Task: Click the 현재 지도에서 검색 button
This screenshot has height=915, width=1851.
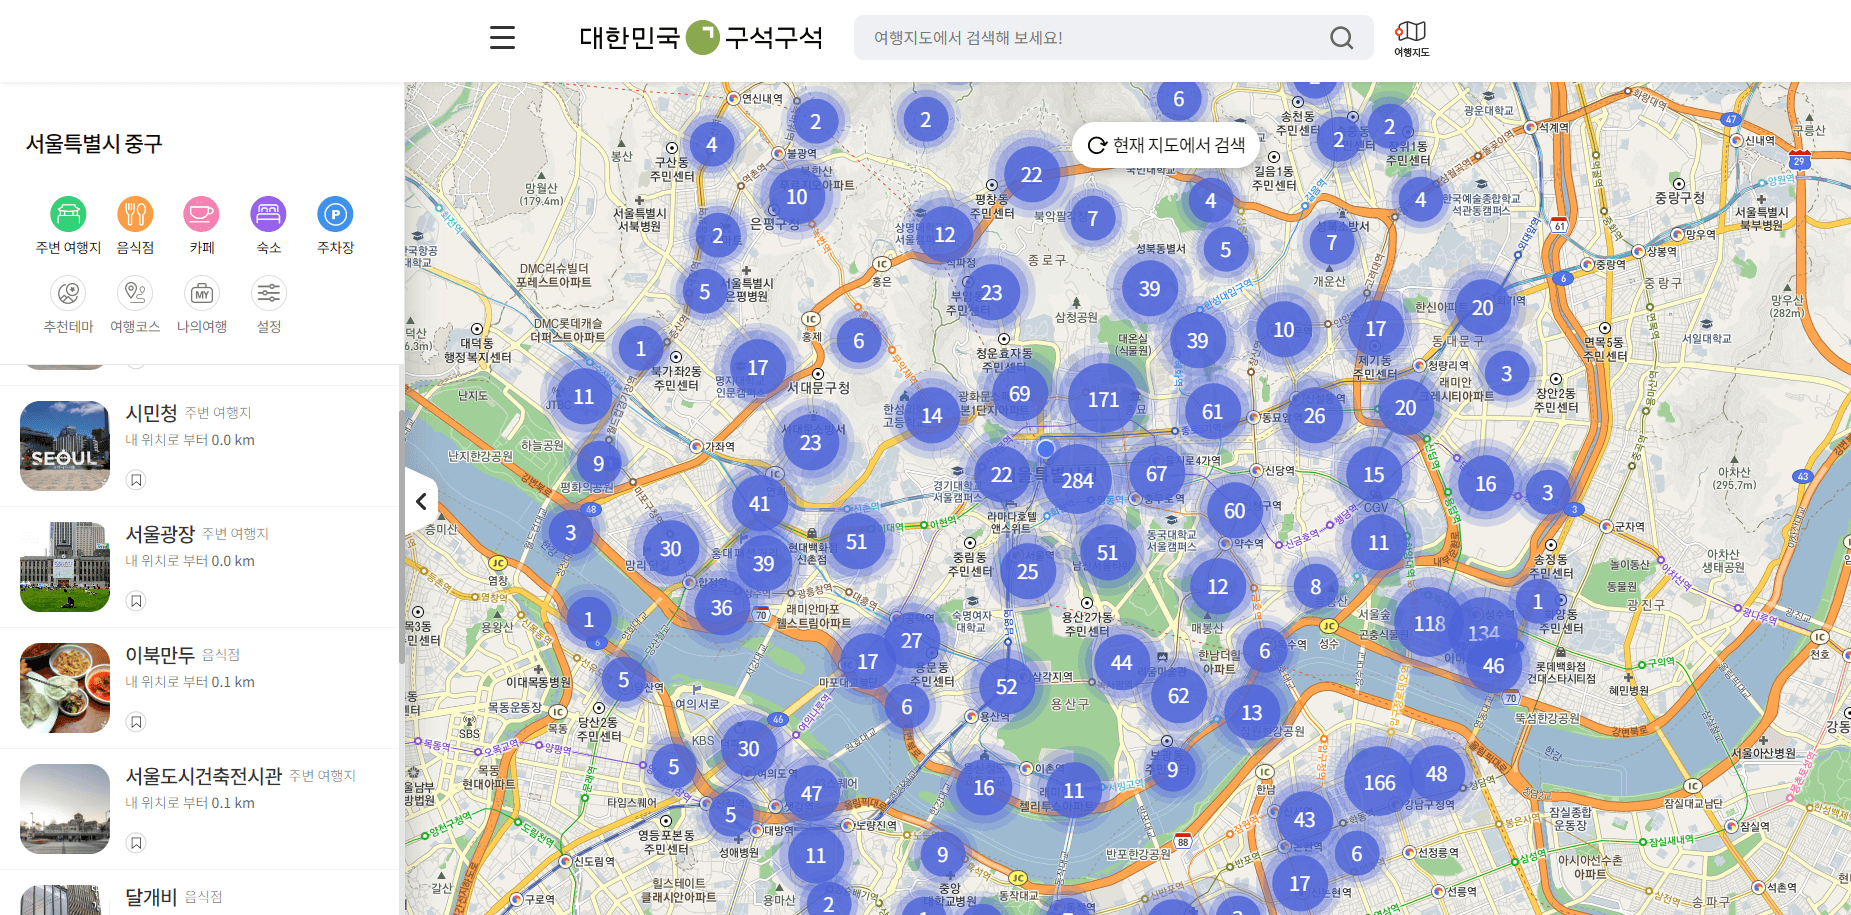Action: tap(1166, 144)
